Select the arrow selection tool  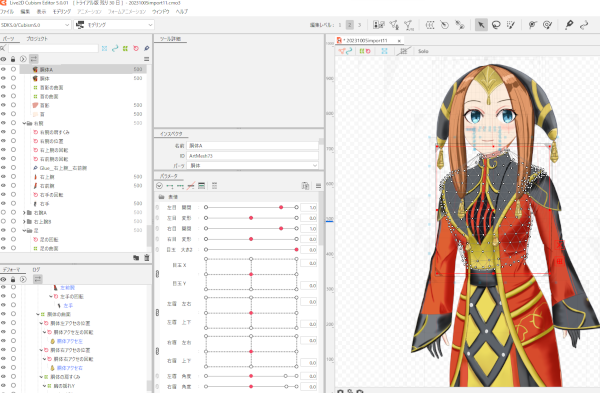(481, 25)
